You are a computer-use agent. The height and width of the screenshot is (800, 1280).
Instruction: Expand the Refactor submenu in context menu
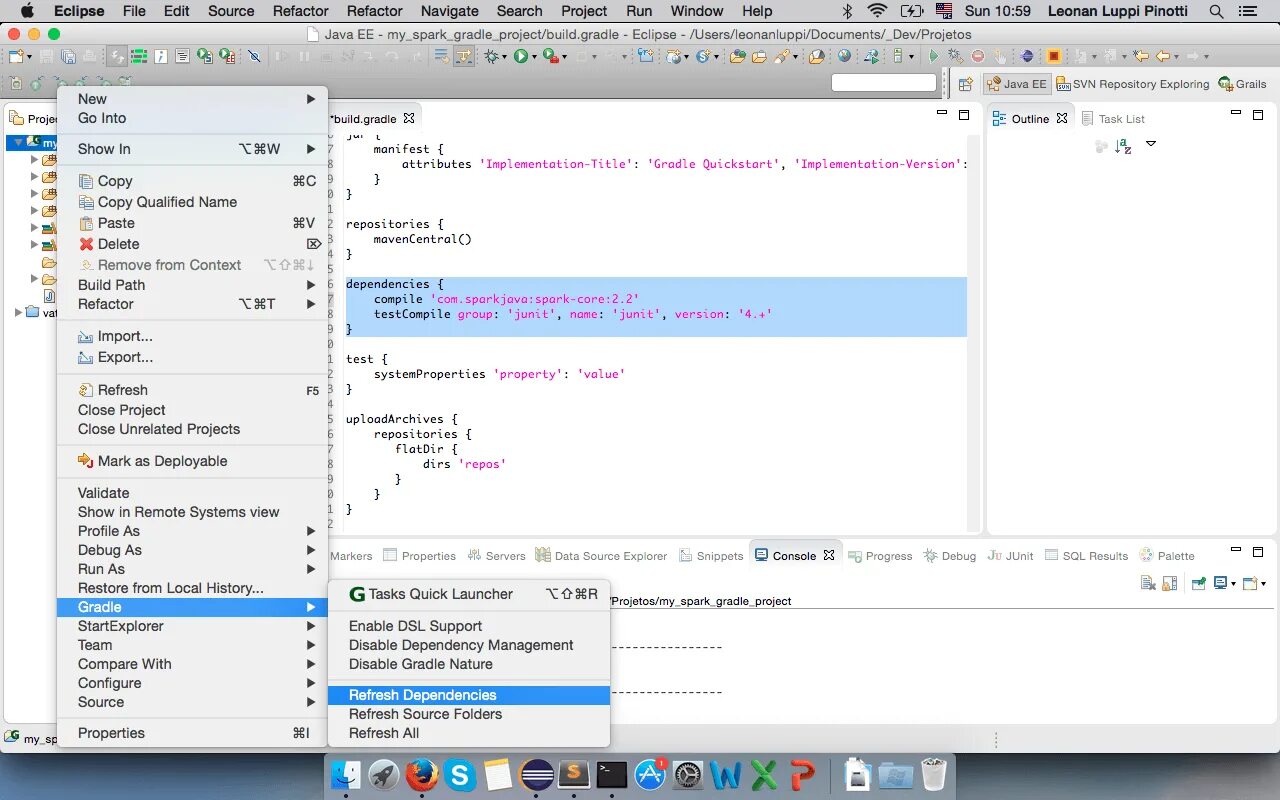pos(192,304)
